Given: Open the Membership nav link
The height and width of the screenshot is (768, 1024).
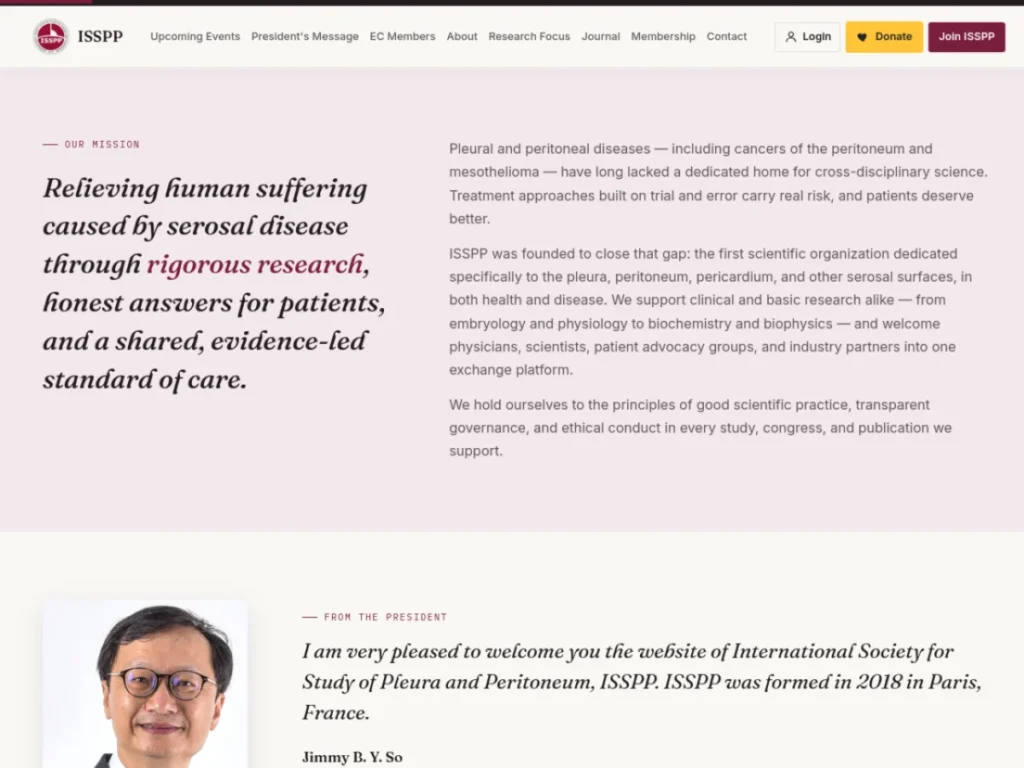Looking at the screenshot, I should tap(663, 37).
